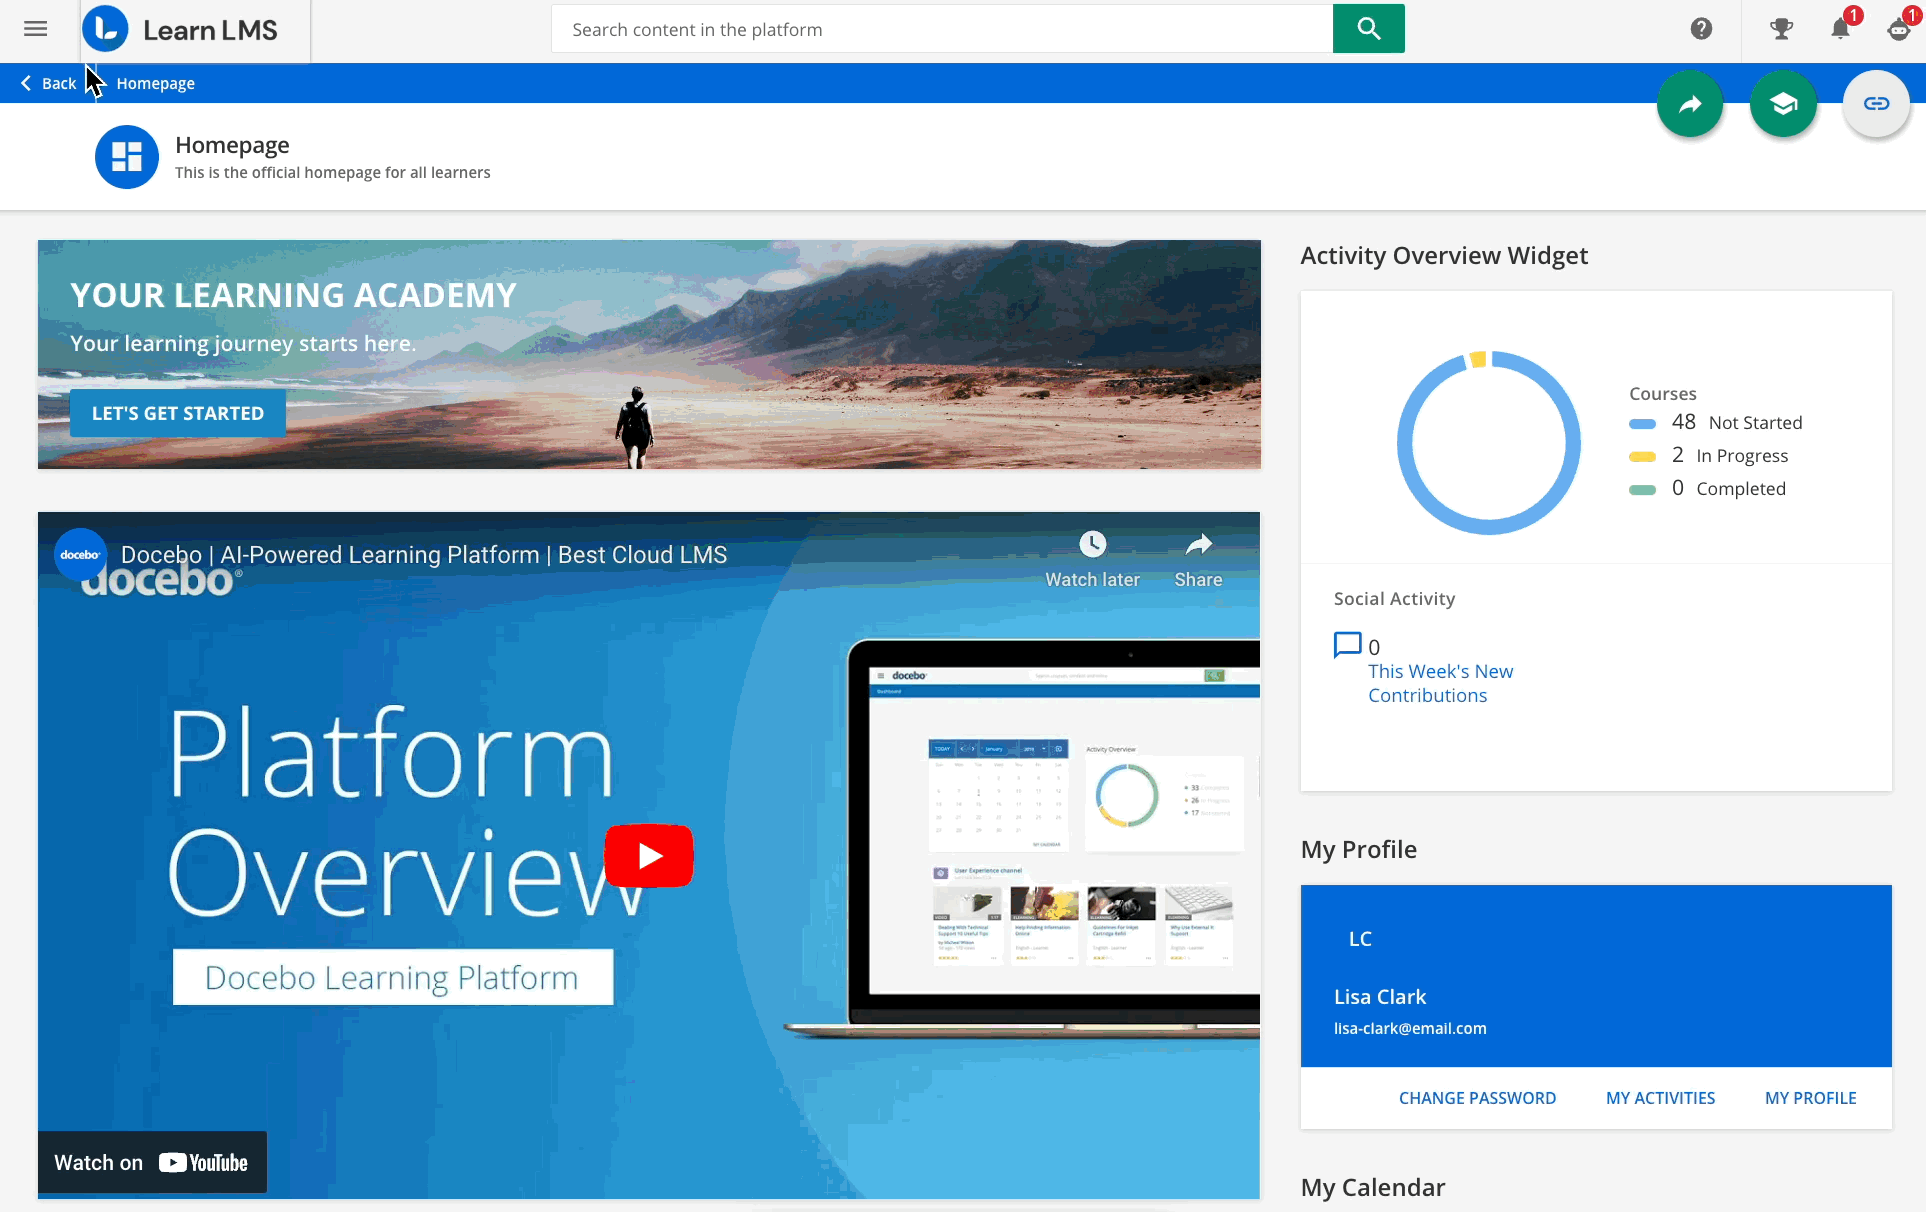This screenshot has height=1212, width=1926.
Task: Click the yellow In Progress legend swatch
Action: point(1642,457)
